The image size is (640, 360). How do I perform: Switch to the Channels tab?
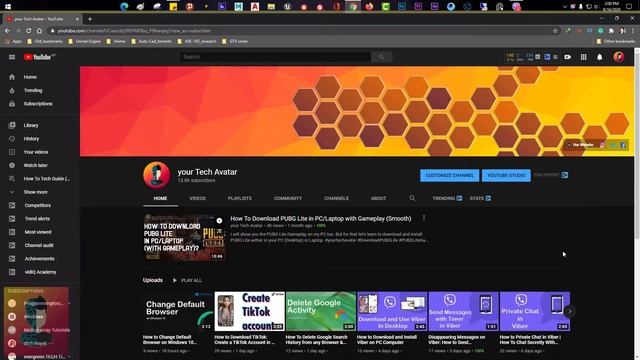pos(336,198)
